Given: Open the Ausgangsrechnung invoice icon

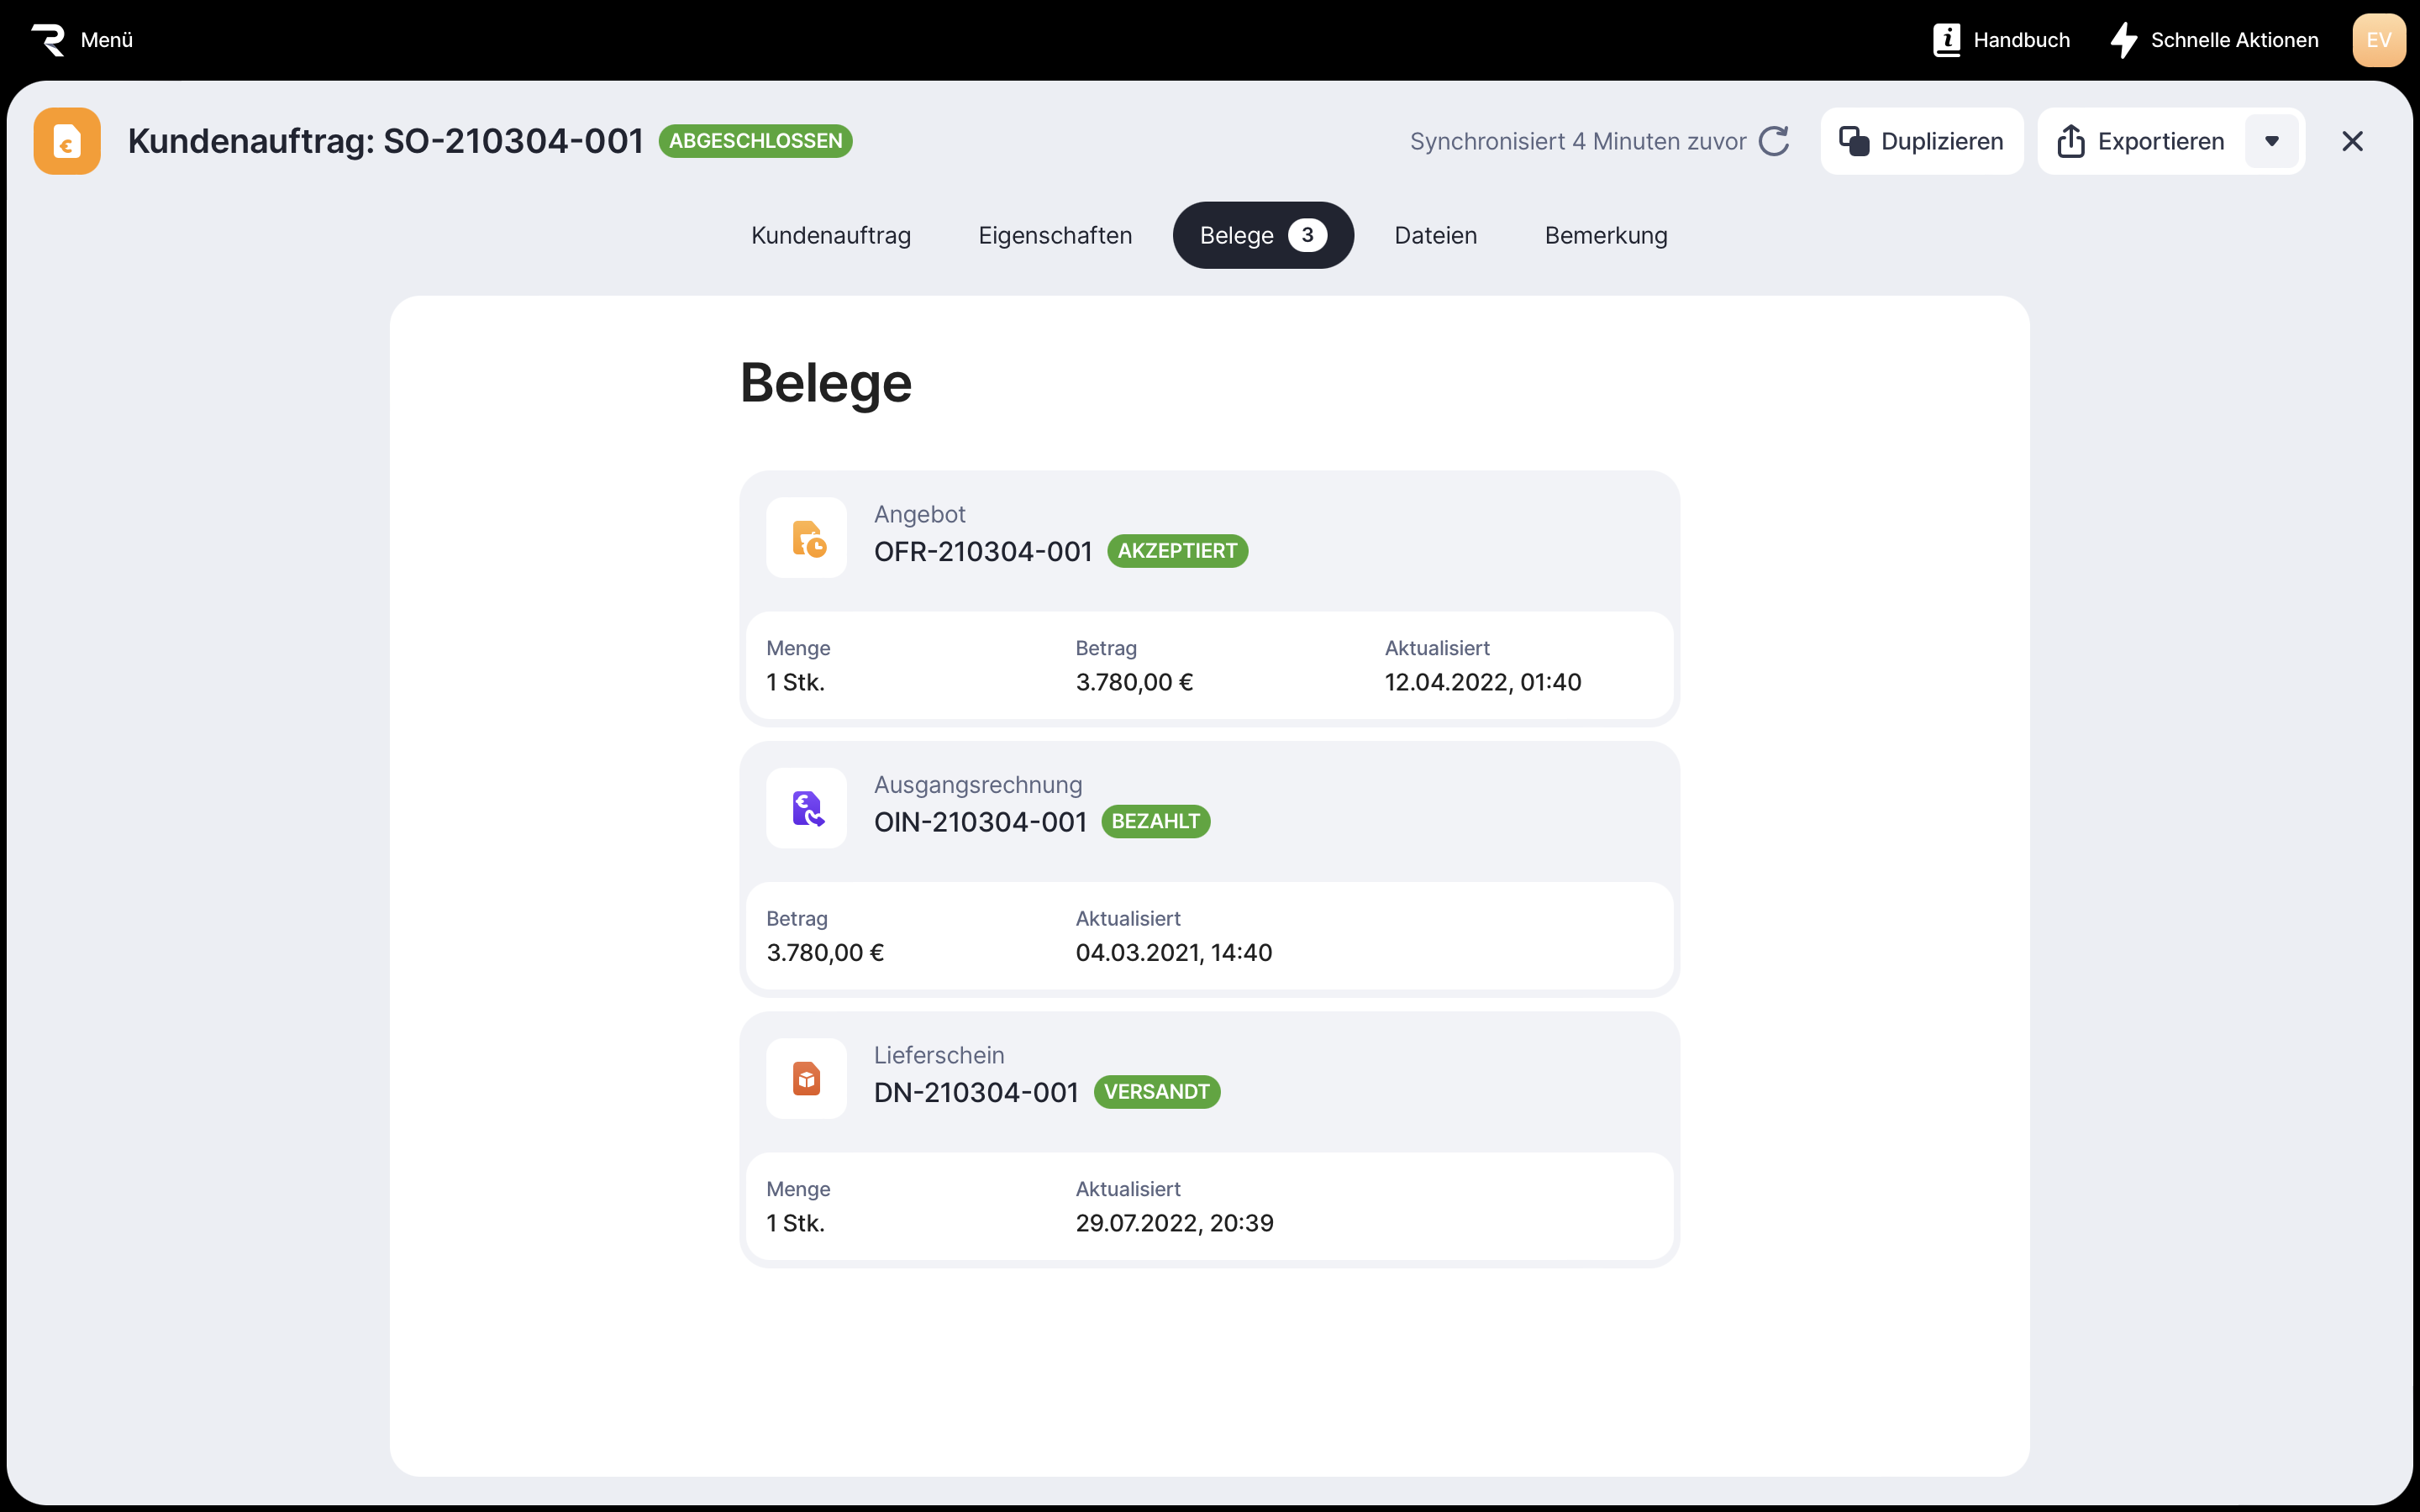Looking at the screenshot, I should click(x=806, y=808).
